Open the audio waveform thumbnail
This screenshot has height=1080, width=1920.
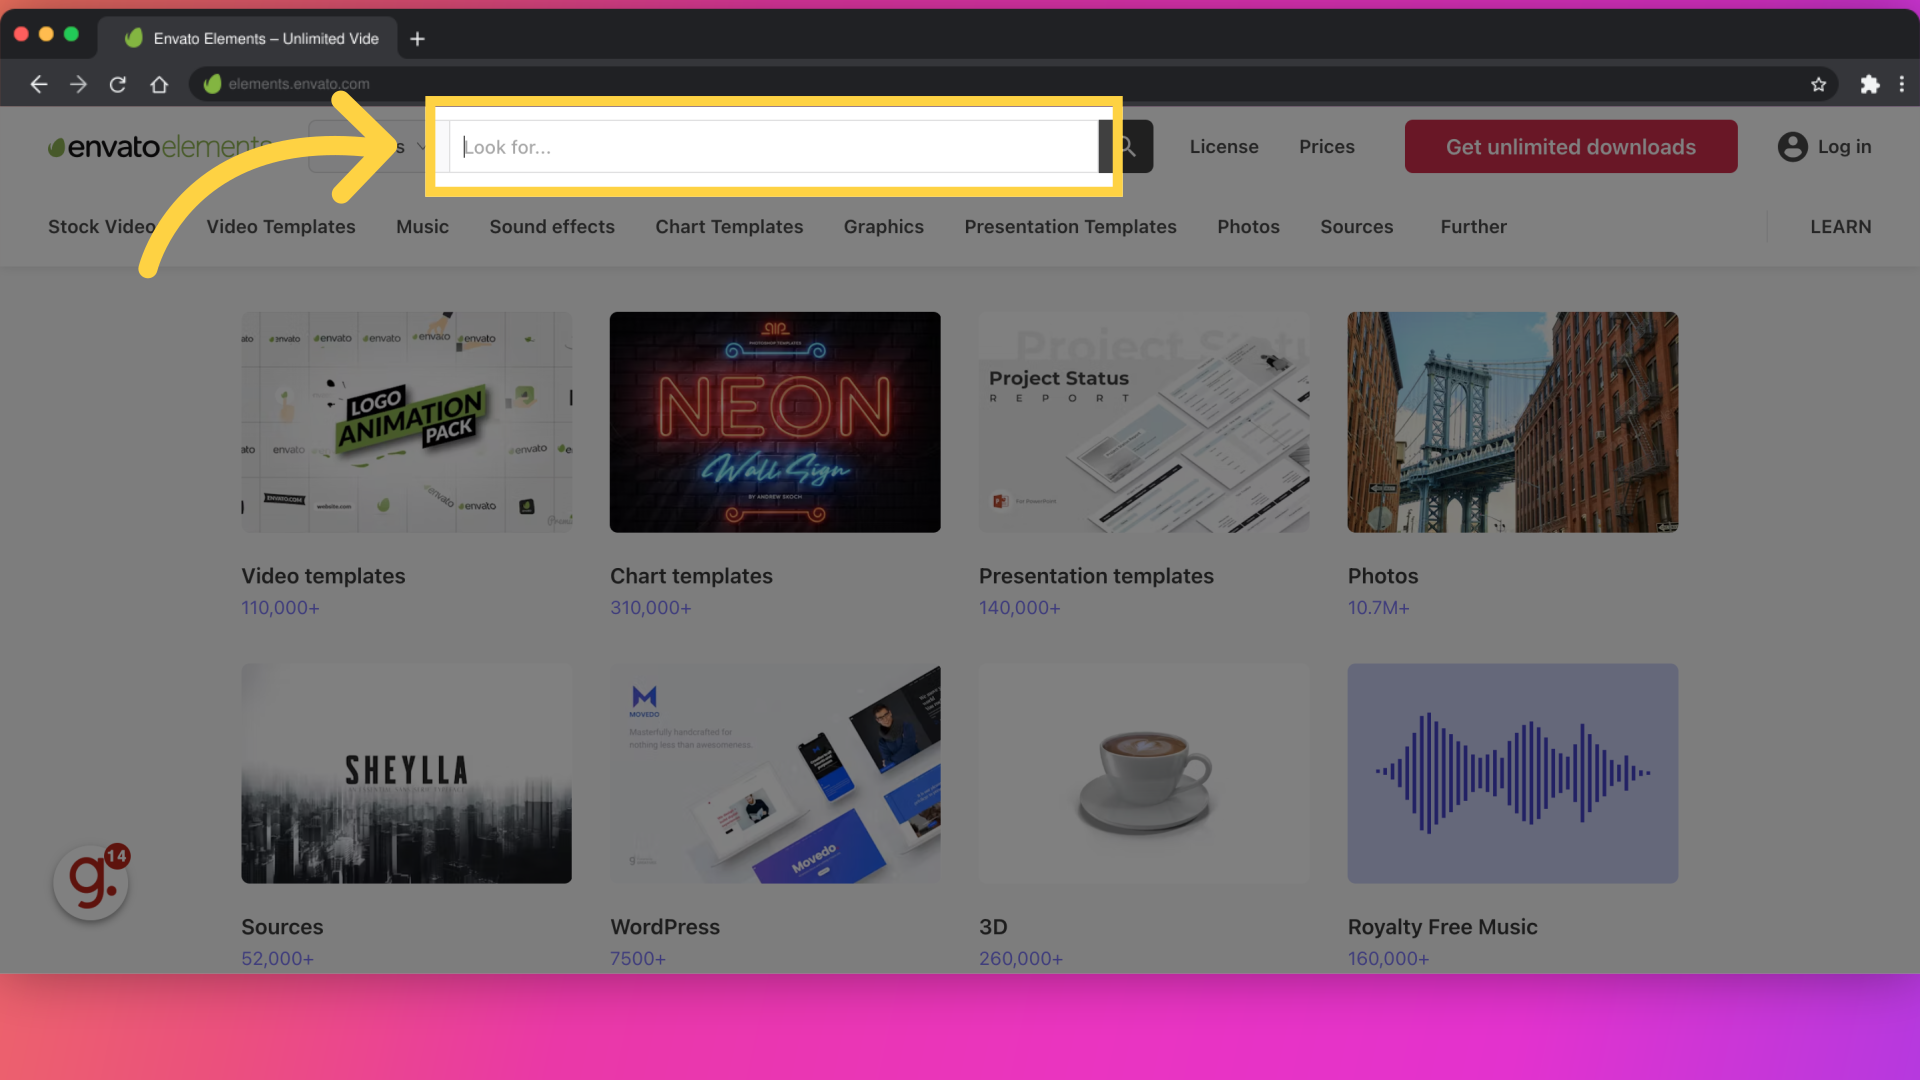tap(1513, 773)
